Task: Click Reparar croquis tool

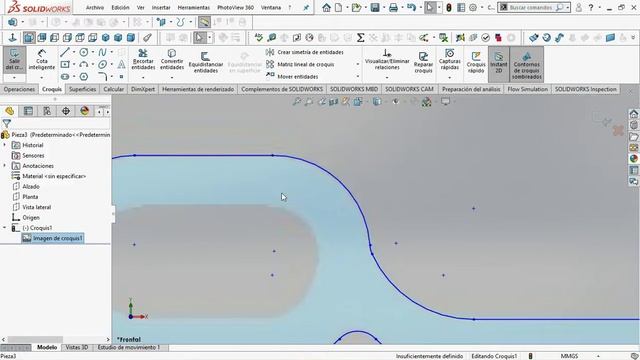Action: coord(423,62)
